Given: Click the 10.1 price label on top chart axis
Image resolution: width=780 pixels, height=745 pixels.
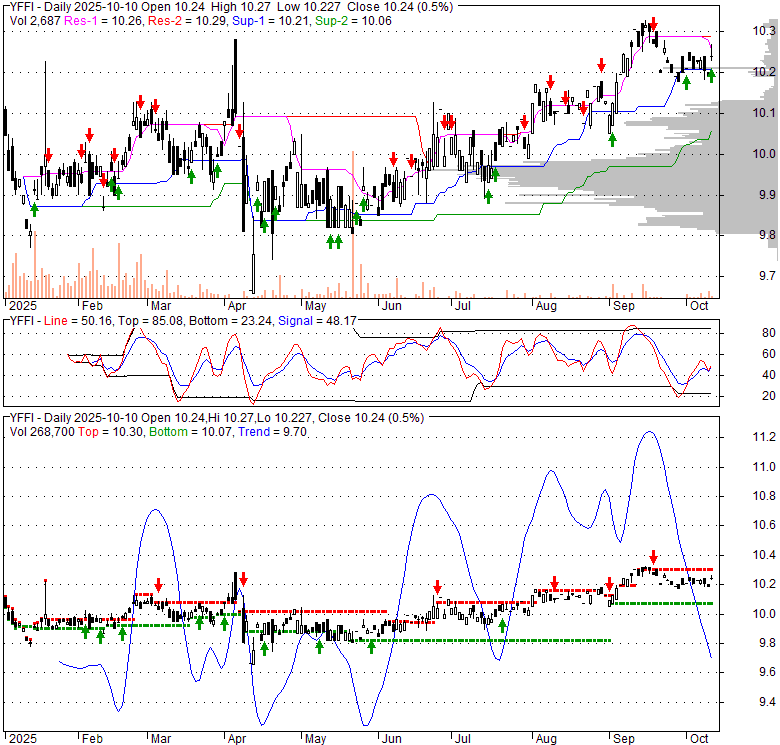Looking at the screenshot, I should pos(764,113).
